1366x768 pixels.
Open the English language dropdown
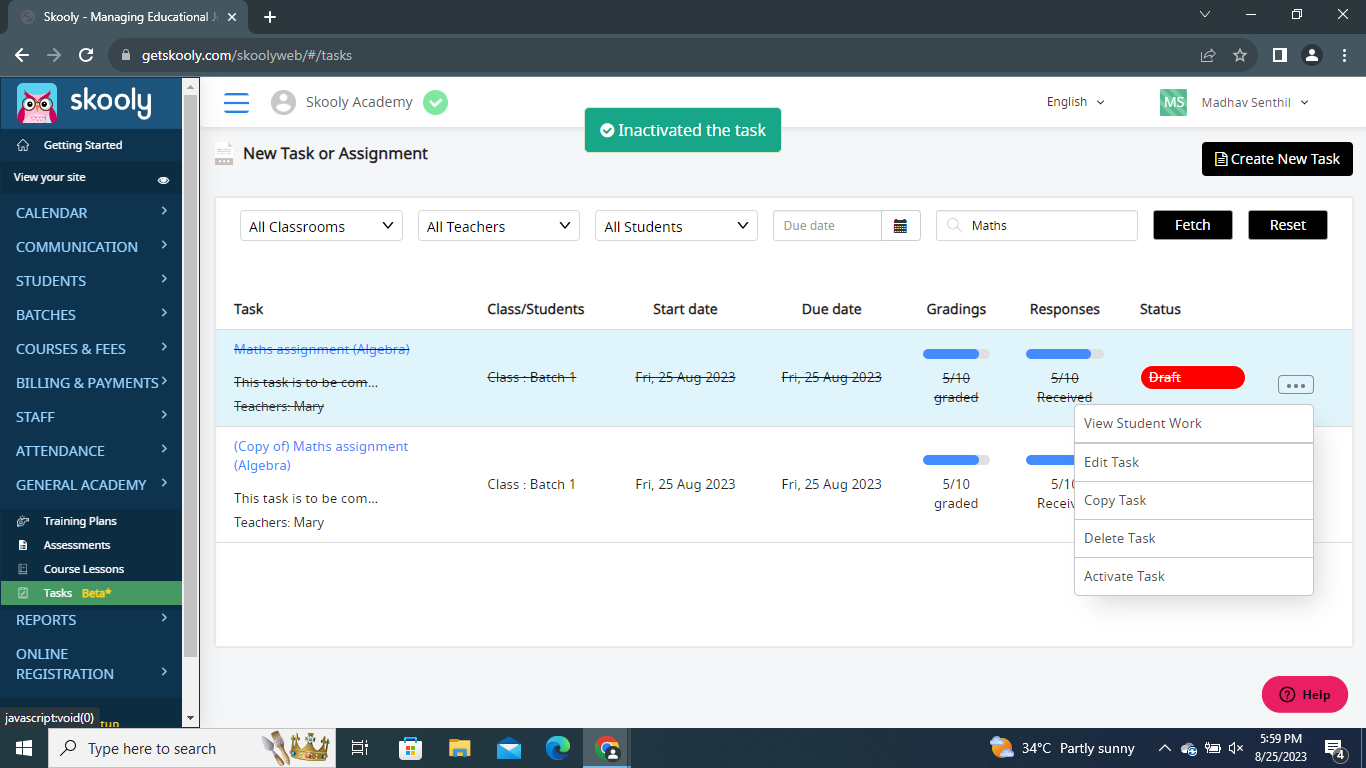point(1076,102)
